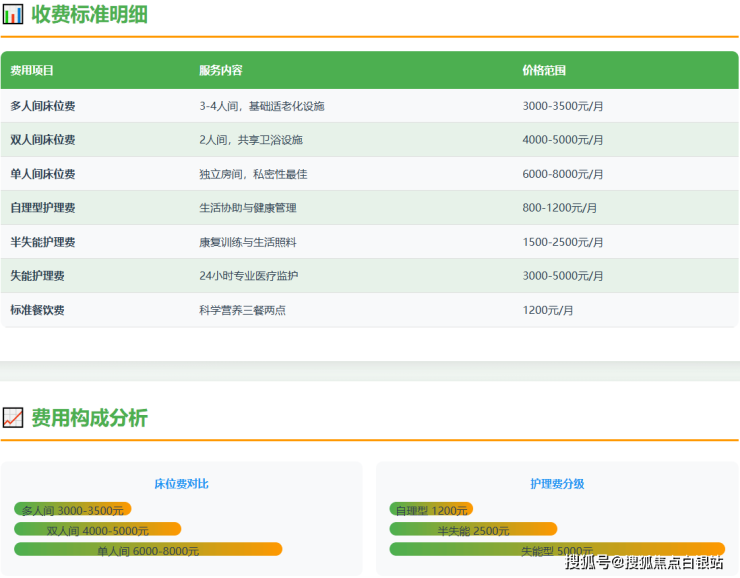740x578 pixels.
Task: Select the 单人间床位费 row label
Action: pyautogui.click(x=43, y=174)
